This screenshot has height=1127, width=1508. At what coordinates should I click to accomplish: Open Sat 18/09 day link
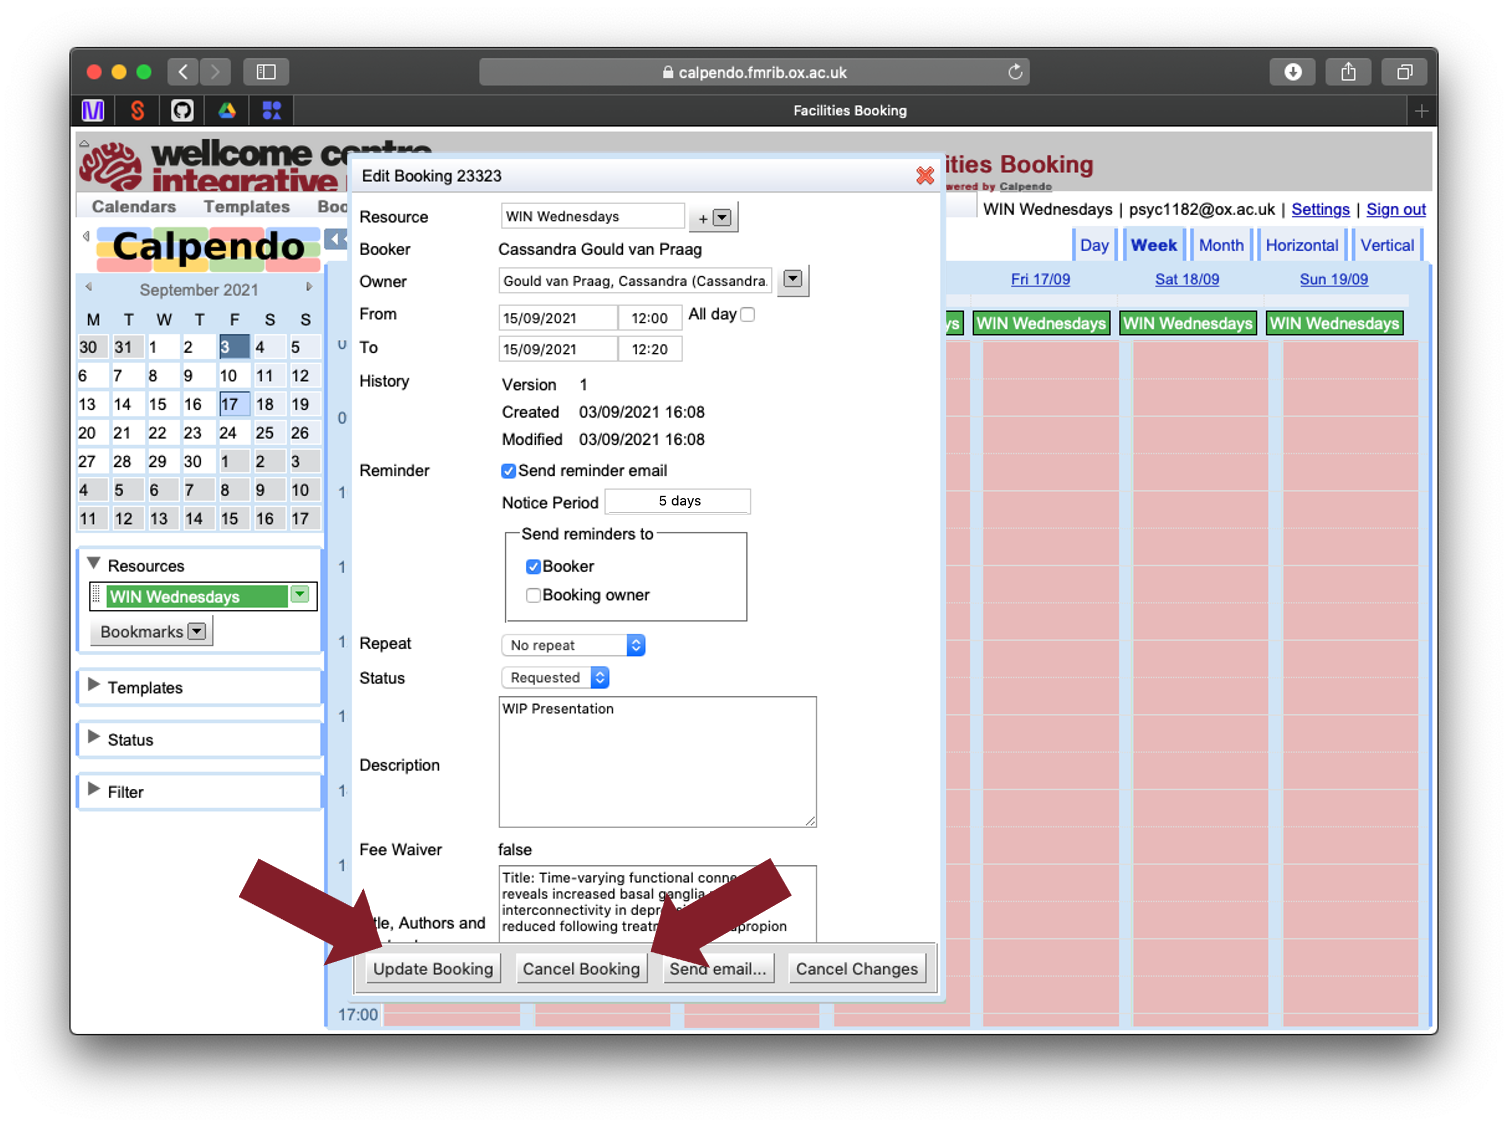pyautogui.click(x=1187, y=280)
